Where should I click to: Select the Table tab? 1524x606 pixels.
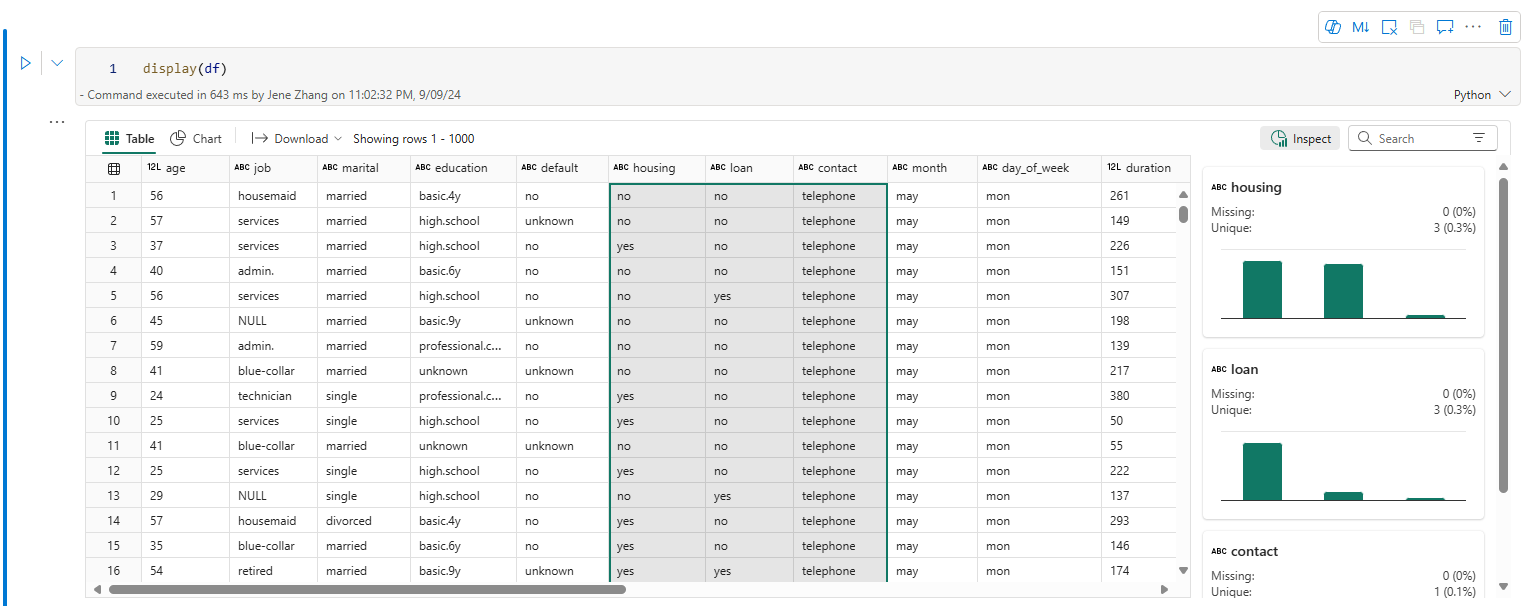(130, 139)
